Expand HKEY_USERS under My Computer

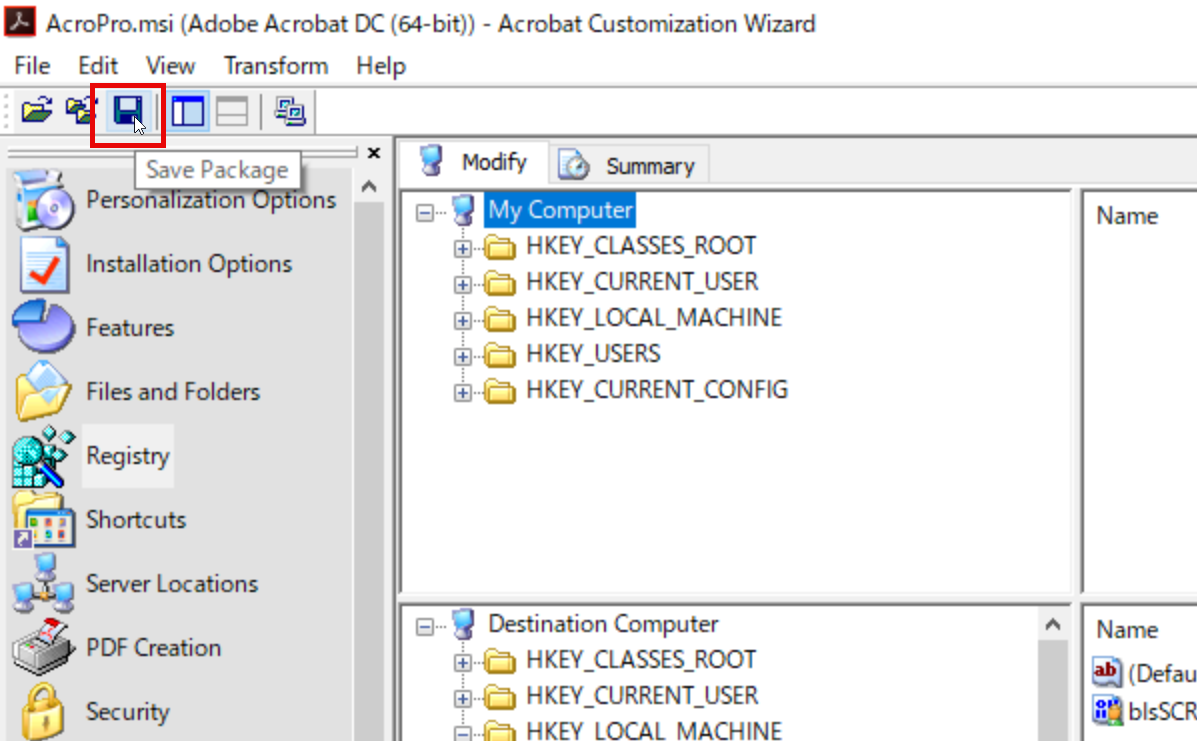pyautogui.click(x=462, y=354)
